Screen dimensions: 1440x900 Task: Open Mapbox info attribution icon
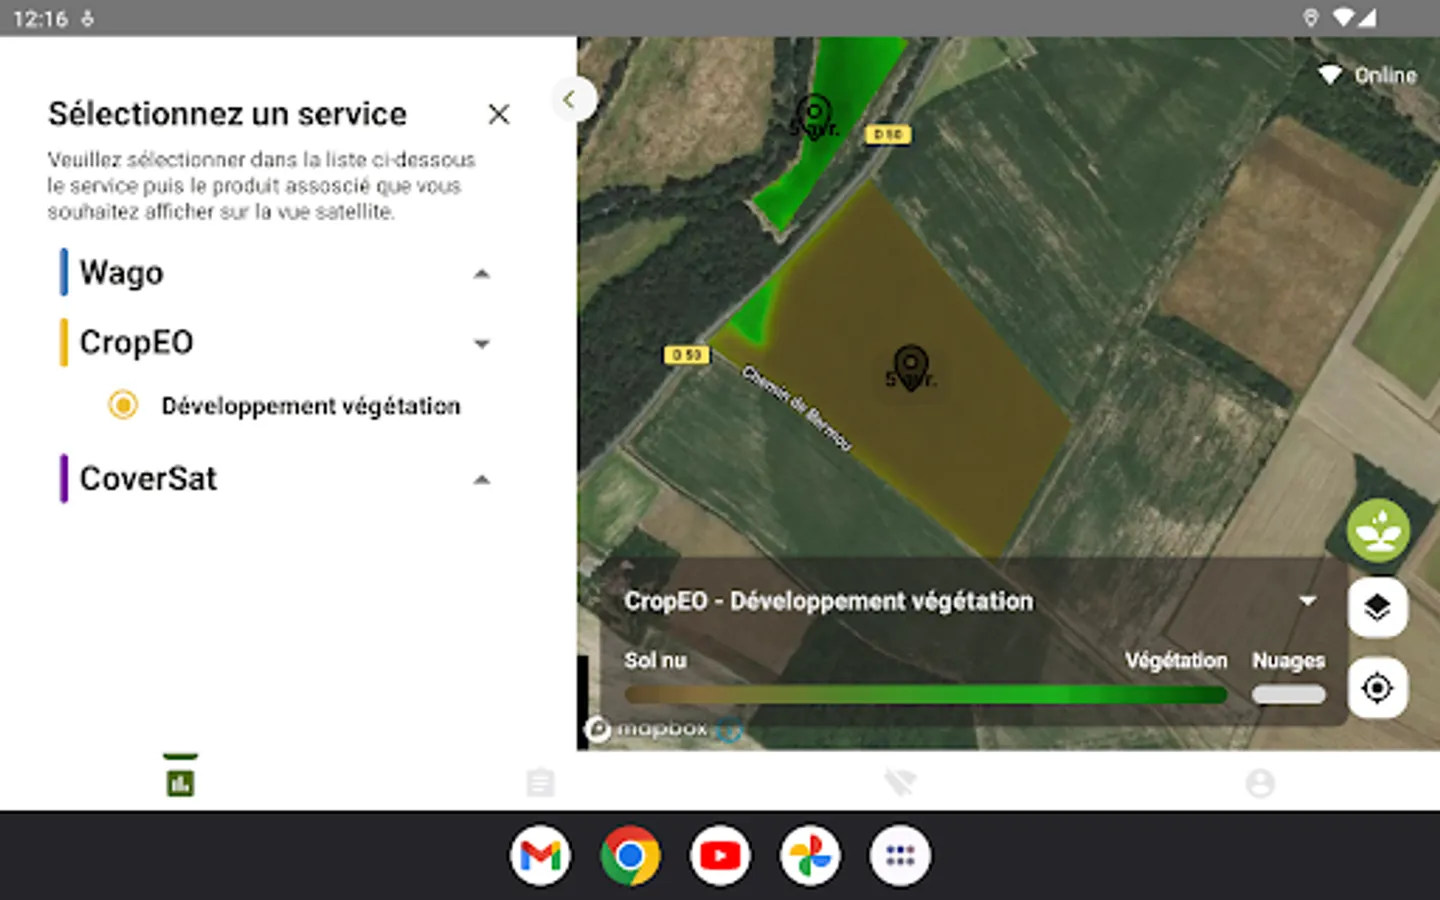pos(729,730)
